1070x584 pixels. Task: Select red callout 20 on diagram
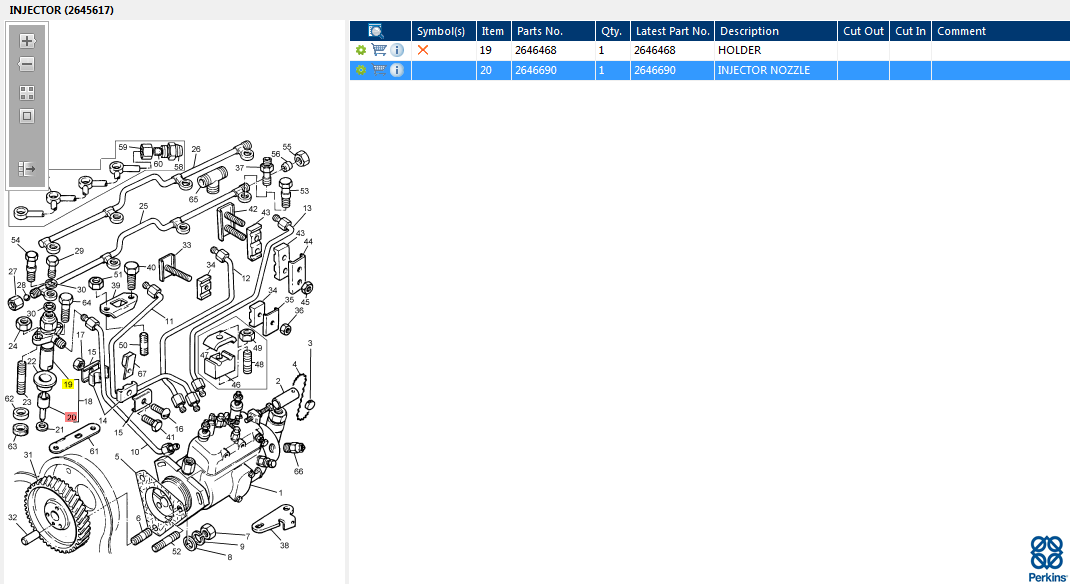pyautogui.click(x=71, y=417)
